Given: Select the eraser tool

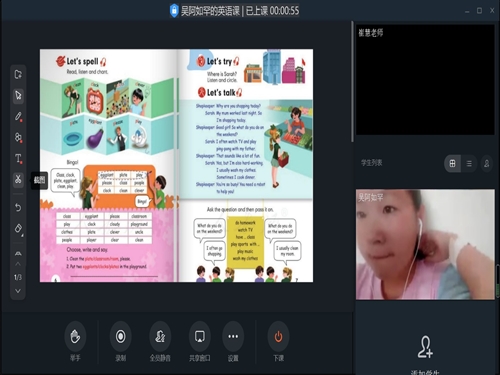Looking at the screenshot, I should (18, 228).
